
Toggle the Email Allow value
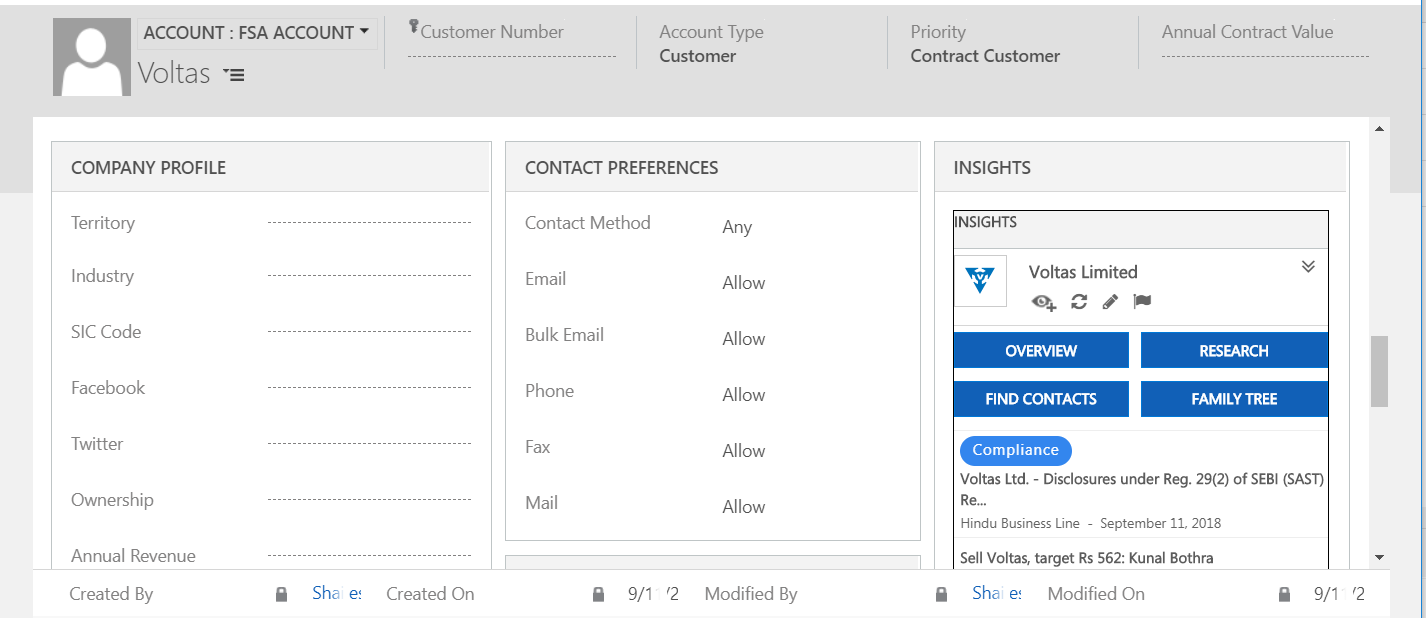[744, 283]
